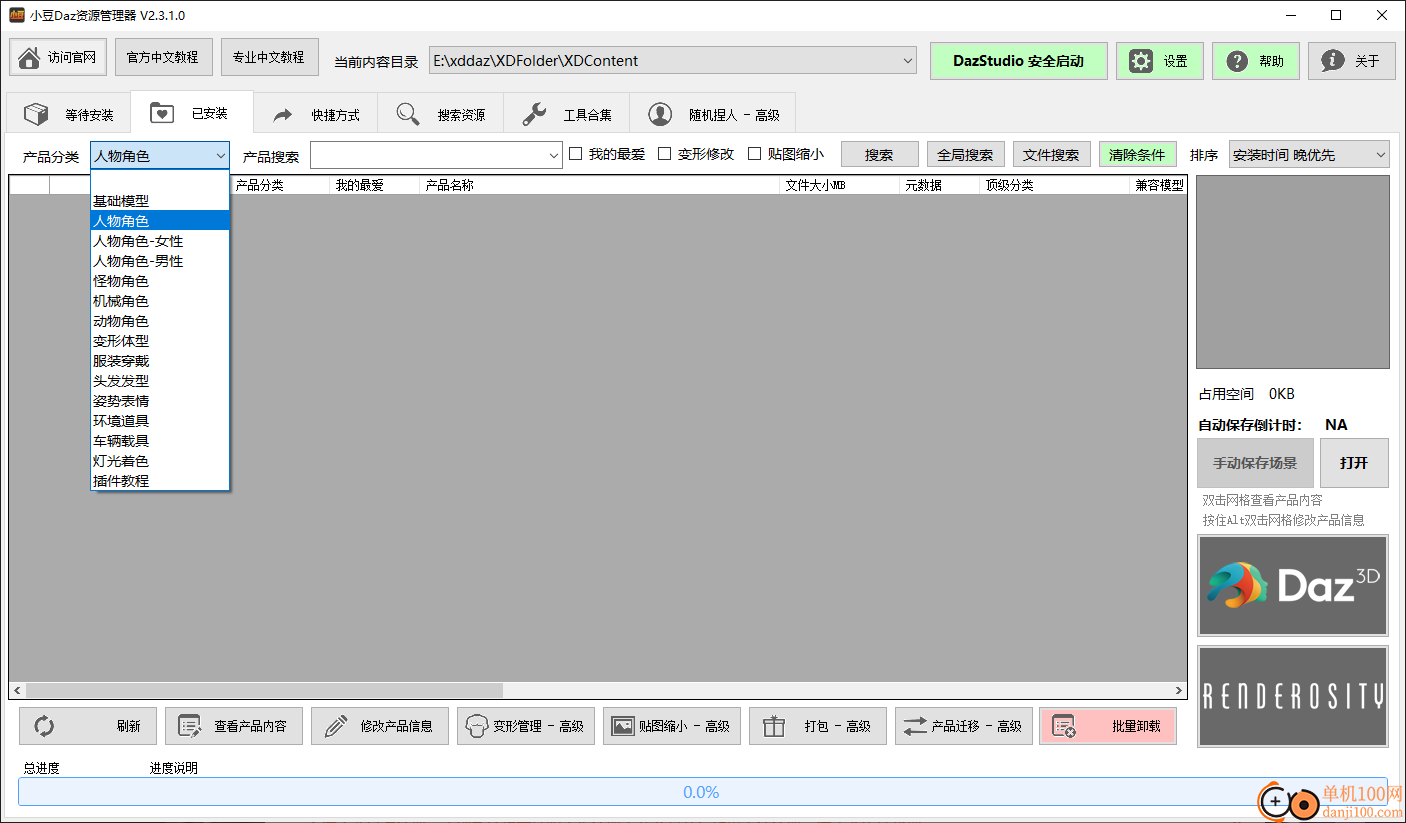This screenshot has height=823, width=1406.
Task: Click the 搜索 button
Action: coord(879,155)
